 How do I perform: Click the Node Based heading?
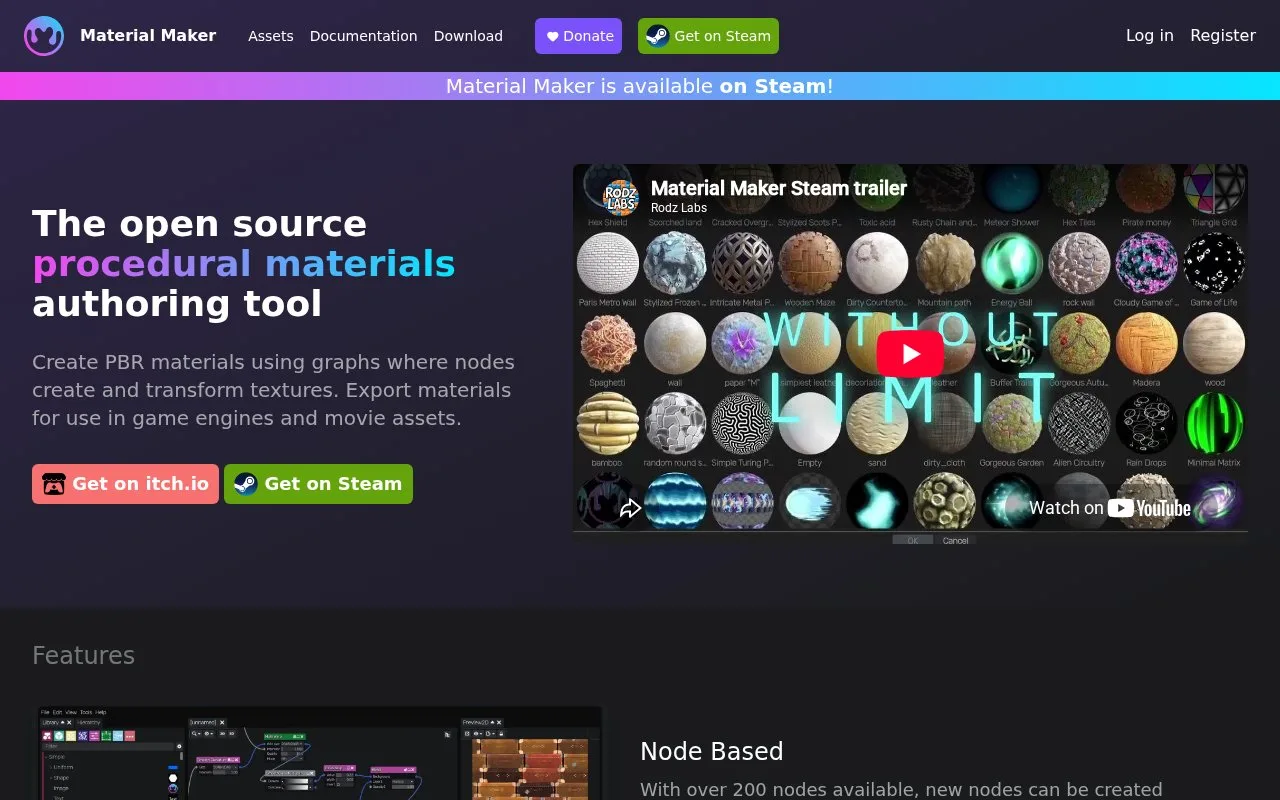[x=712, y=751]
